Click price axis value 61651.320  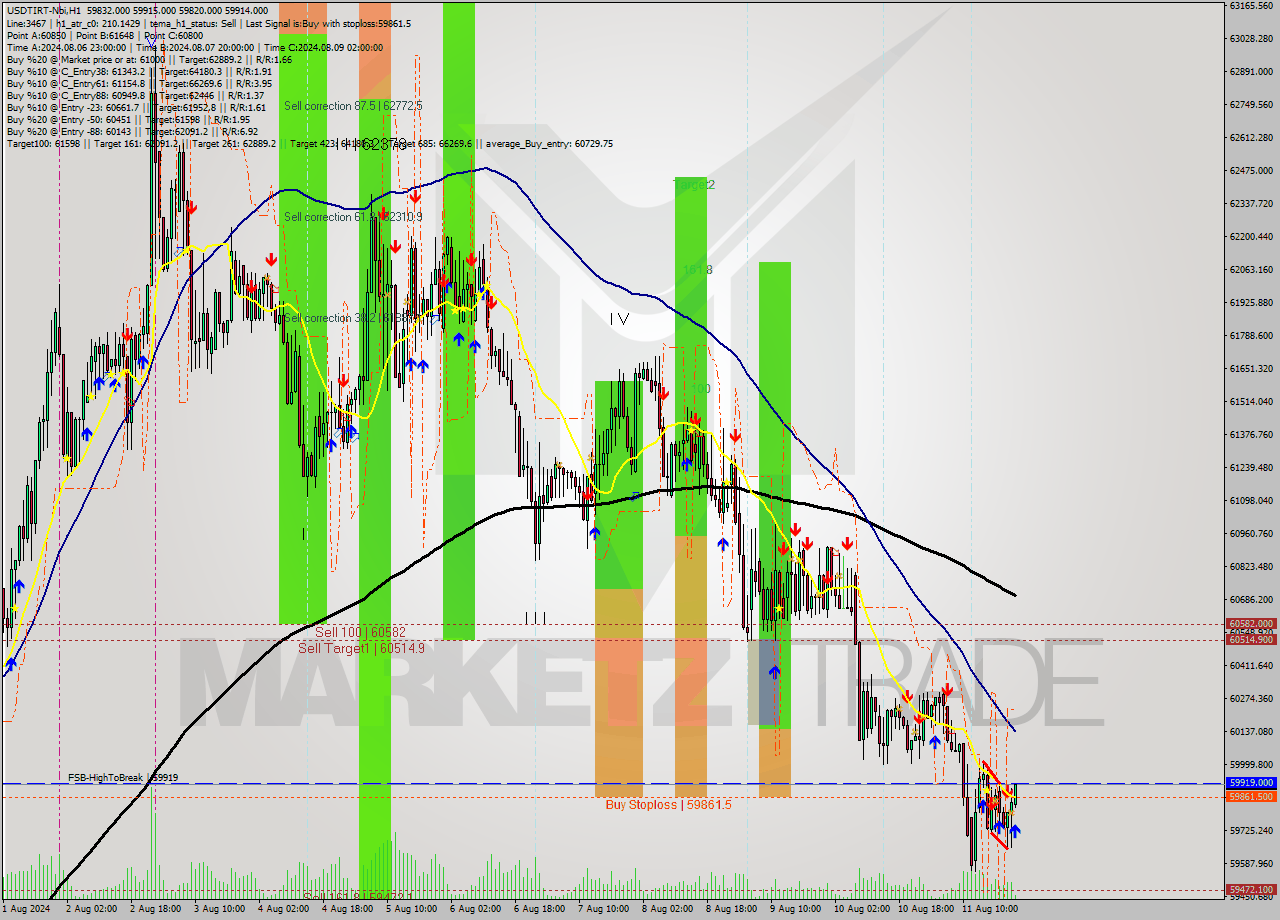pos(1250,368)
